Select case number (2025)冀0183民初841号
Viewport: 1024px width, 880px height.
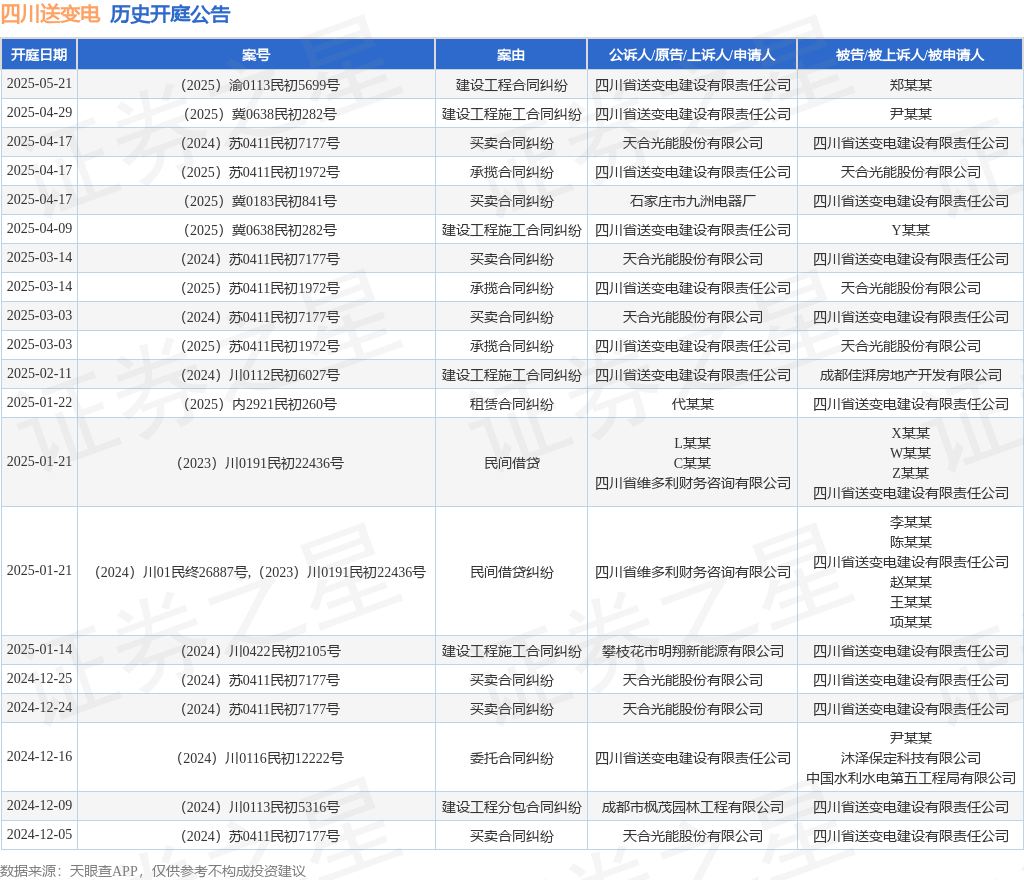(x=260, y=201)
